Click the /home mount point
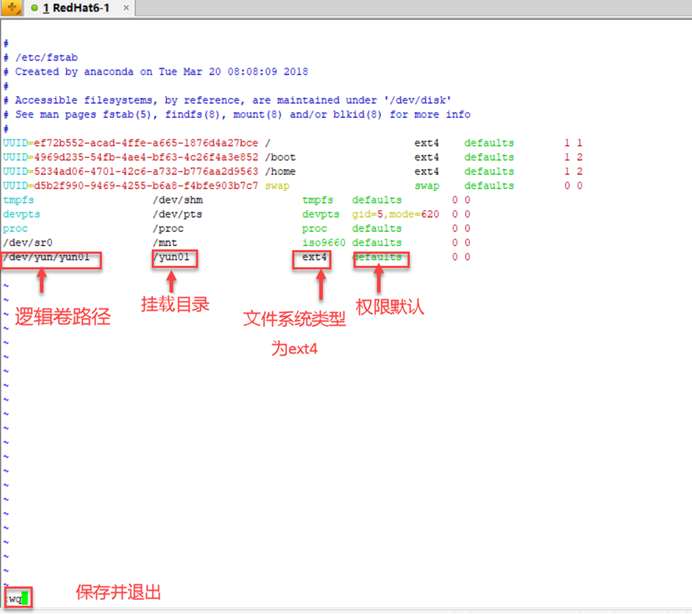 (x=280, y=171)
